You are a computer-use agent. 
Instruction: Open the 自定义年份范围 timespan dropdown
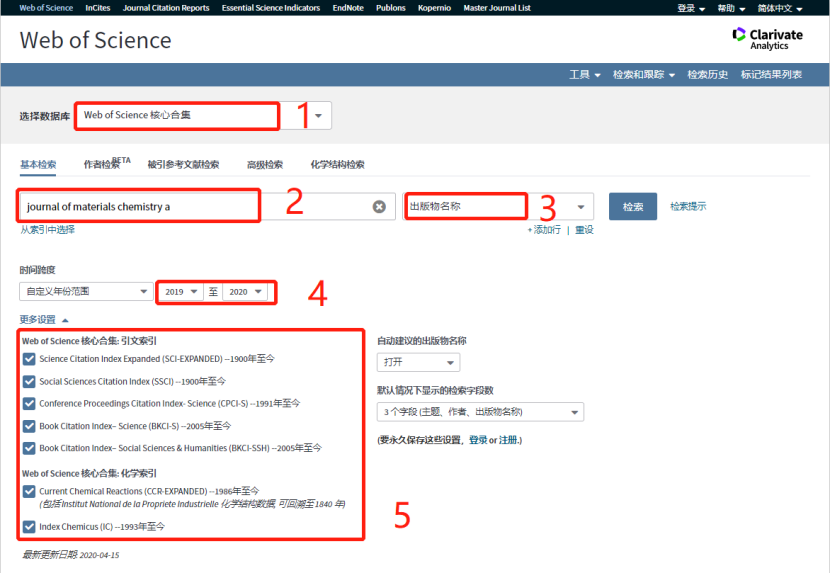(86, 292)
